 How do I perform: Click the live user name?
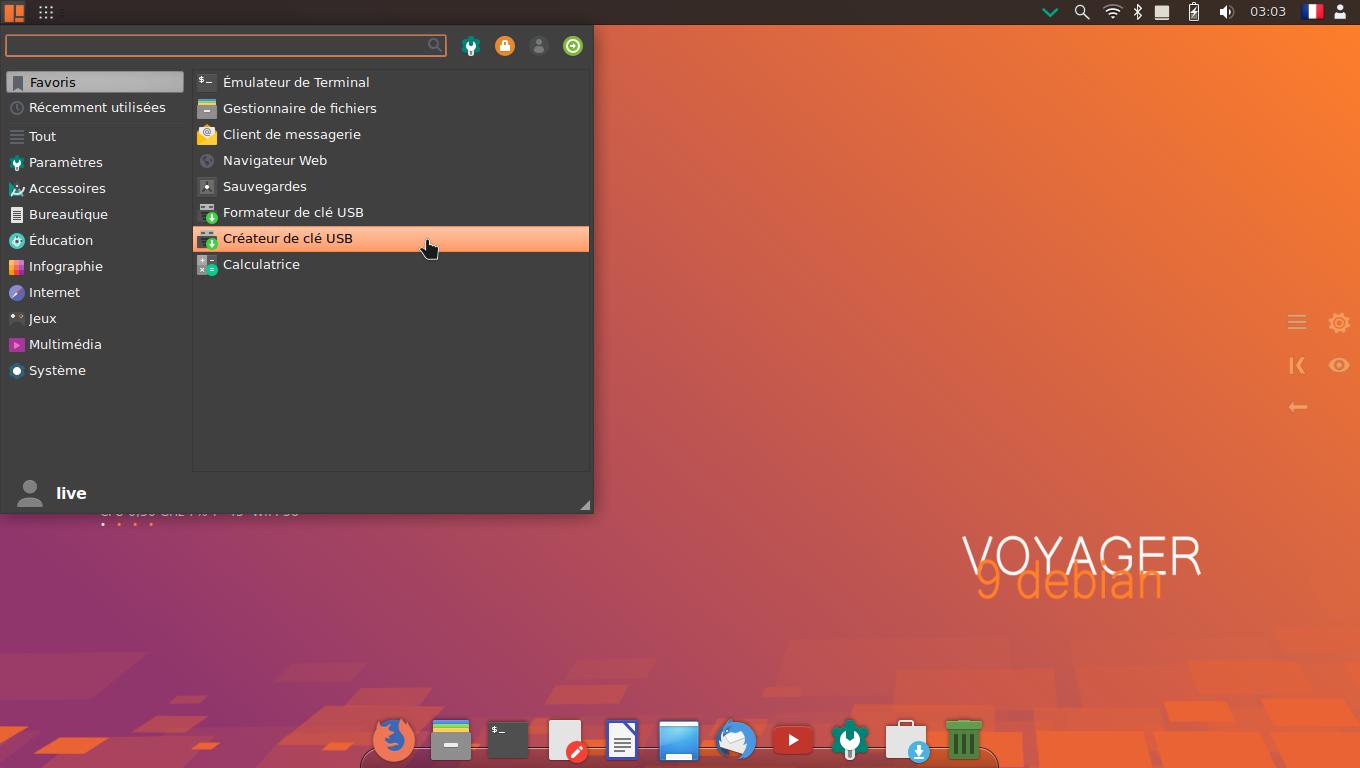pyautogui.click(x=71, y=493)
